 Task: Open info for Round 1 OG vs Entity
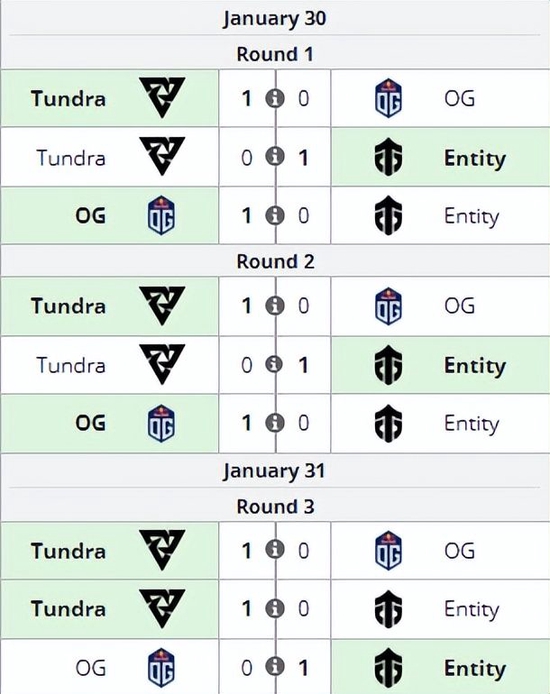[x=275, y=216]
